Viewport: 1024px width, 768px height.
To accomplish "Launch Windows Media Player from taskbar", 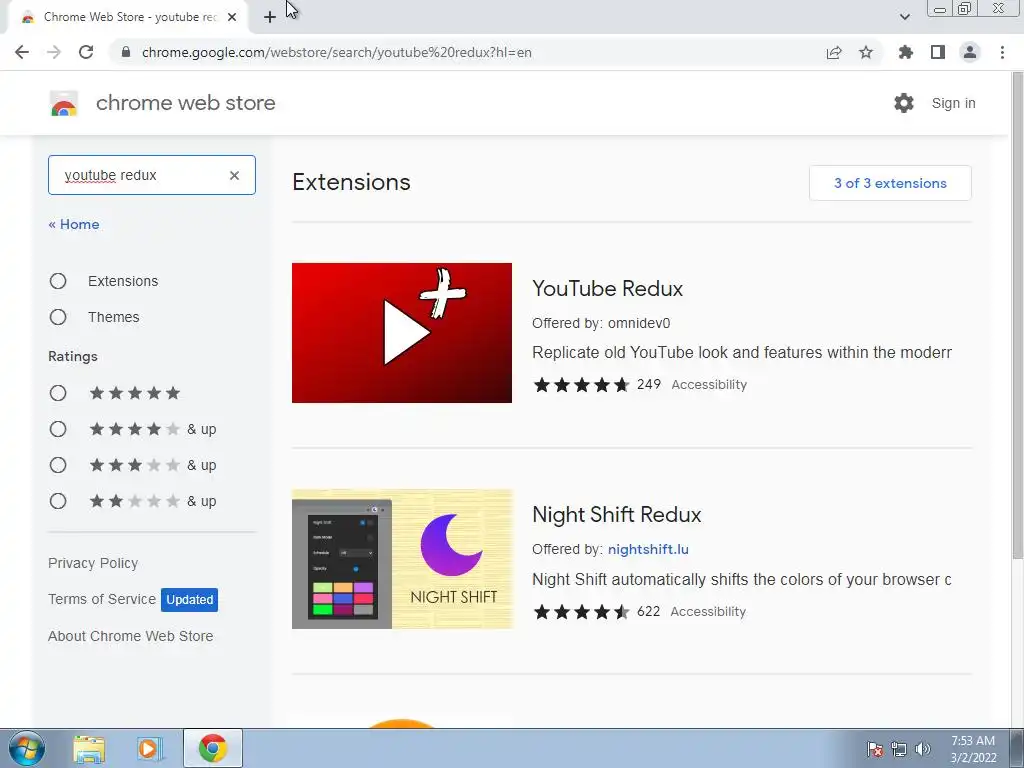I will 150,748.
